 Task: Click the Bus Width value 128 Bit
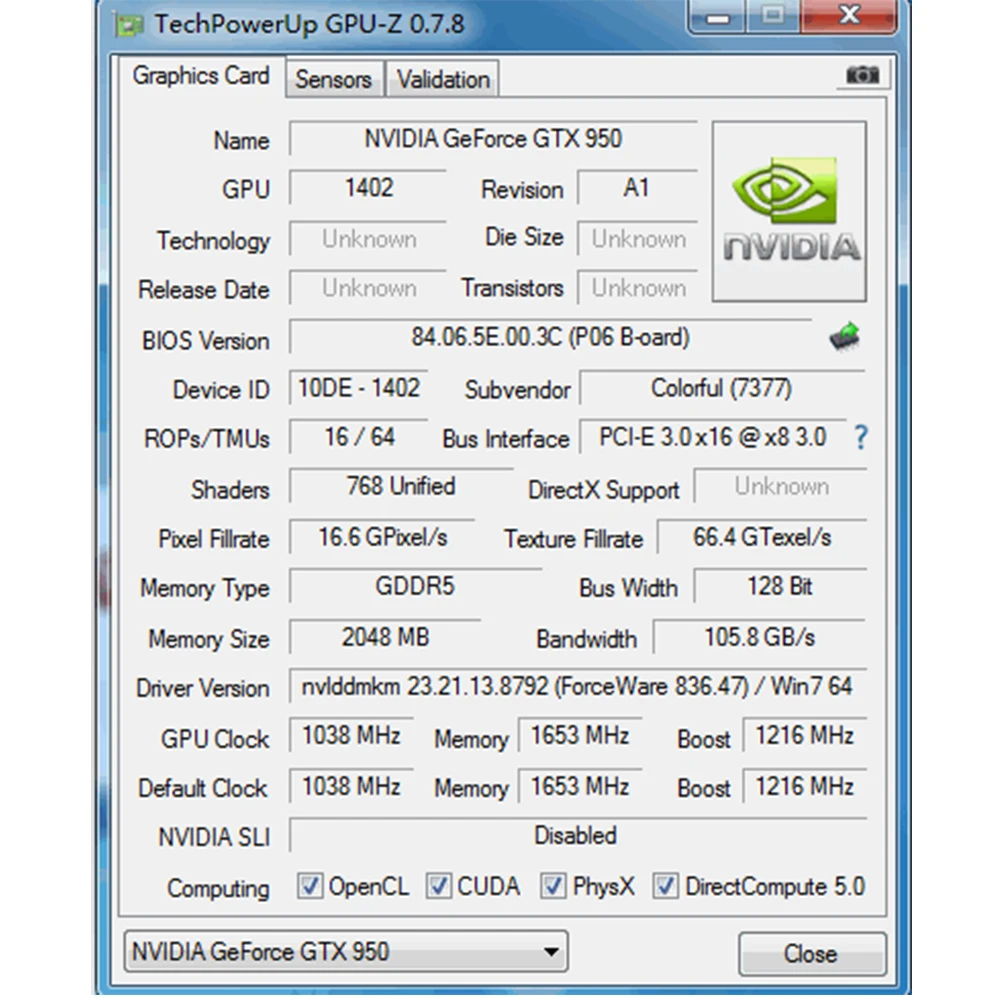[x=780, y=586]
